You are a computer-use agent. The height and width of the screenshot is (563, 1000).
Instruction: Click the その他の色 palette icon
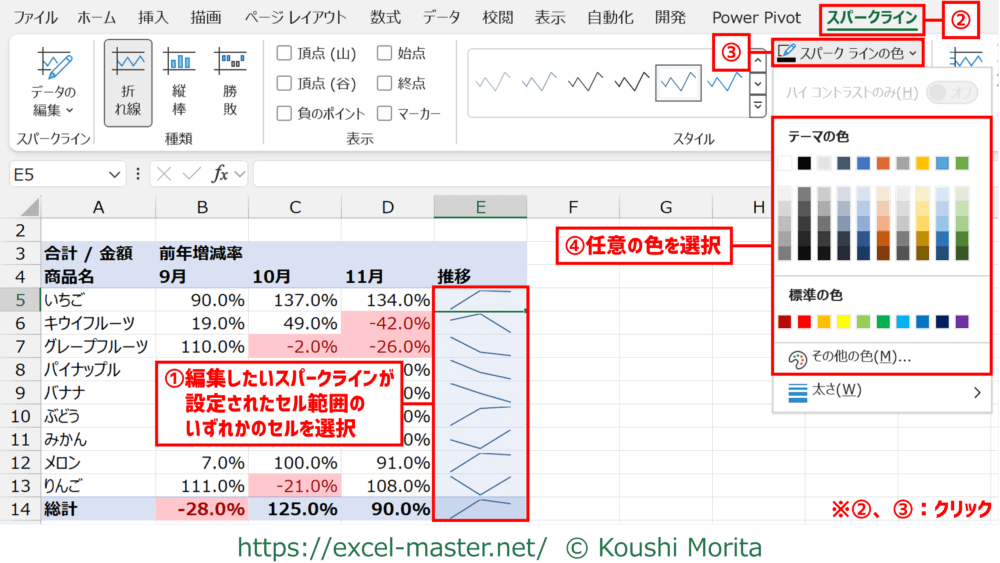click(x=797, y=358)
